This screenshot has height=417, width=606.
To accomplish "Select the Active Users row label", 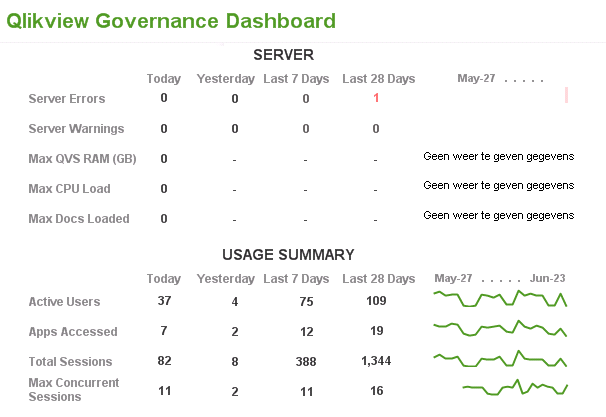I will pyautogui.click(x=64, y=301).
